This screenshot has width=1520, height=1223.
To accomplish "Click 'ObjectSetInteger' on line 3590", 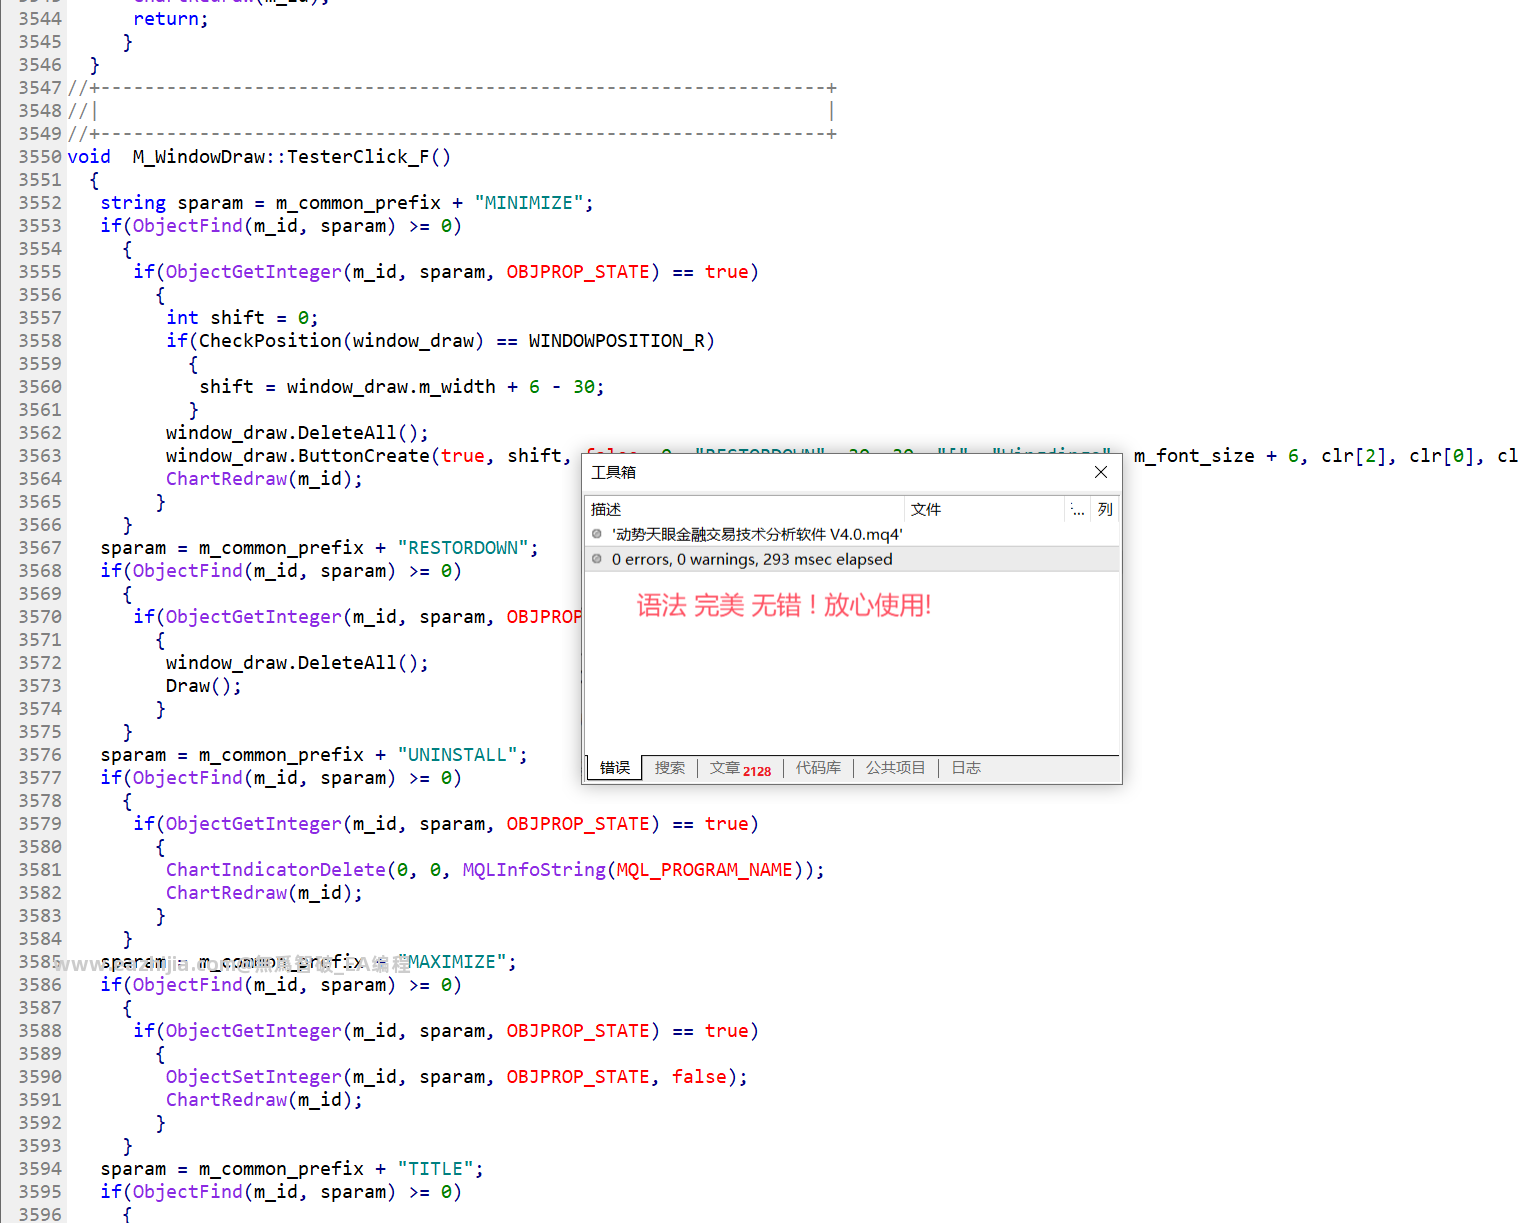I will point(253,1077).
